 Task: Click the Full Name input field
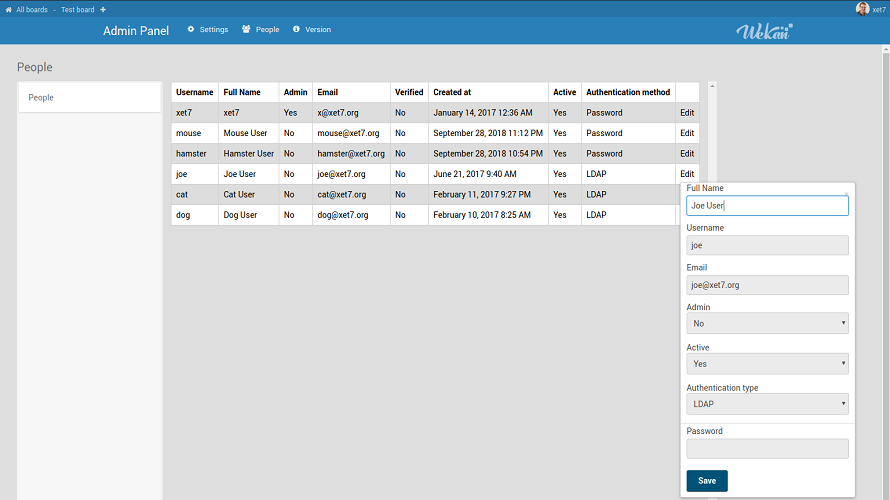pos(767,205)
